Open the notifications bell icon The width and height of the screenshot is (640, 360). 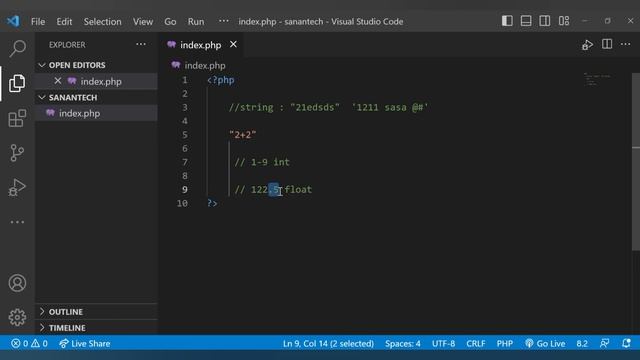pos(626,343)
